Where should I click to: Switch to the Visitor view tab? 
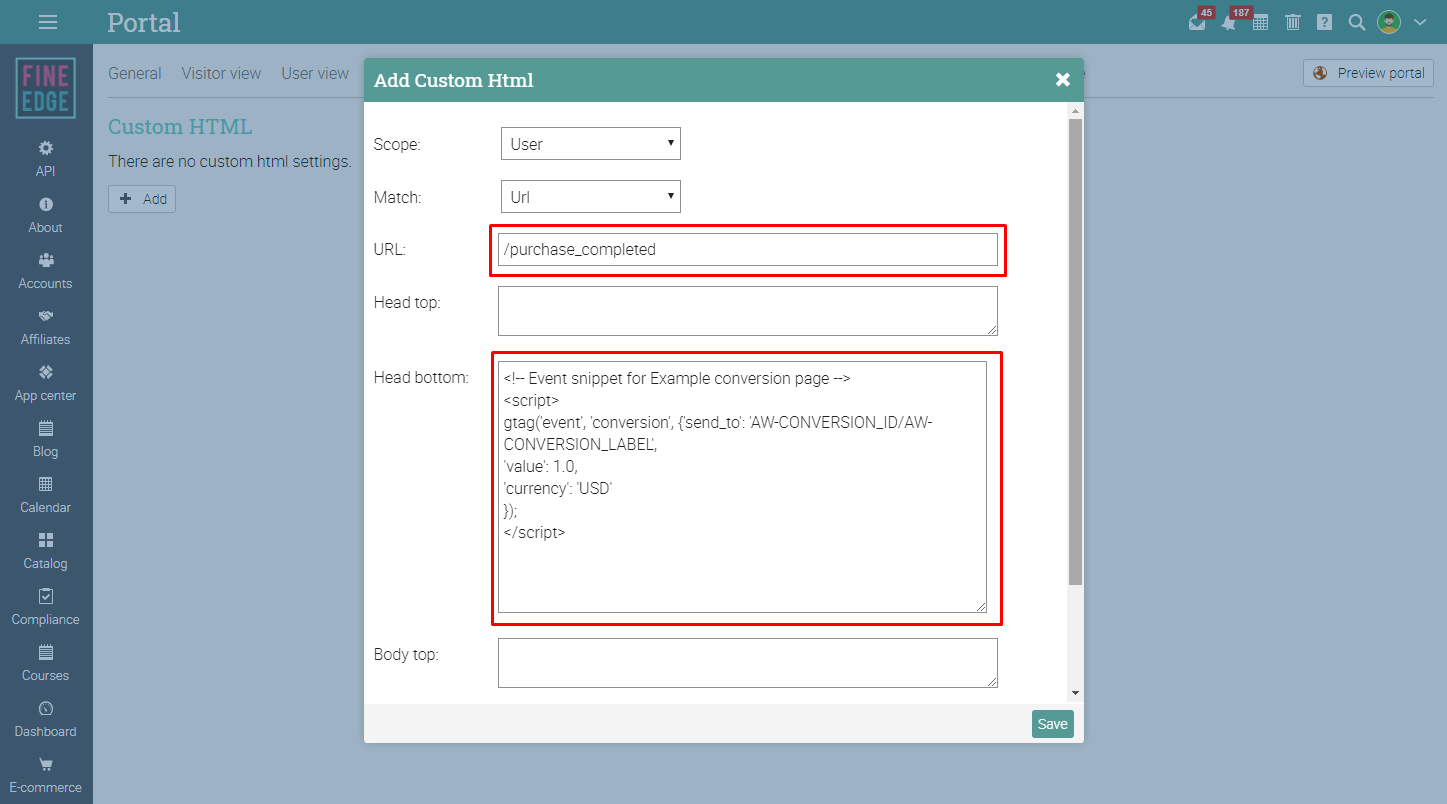221,73
